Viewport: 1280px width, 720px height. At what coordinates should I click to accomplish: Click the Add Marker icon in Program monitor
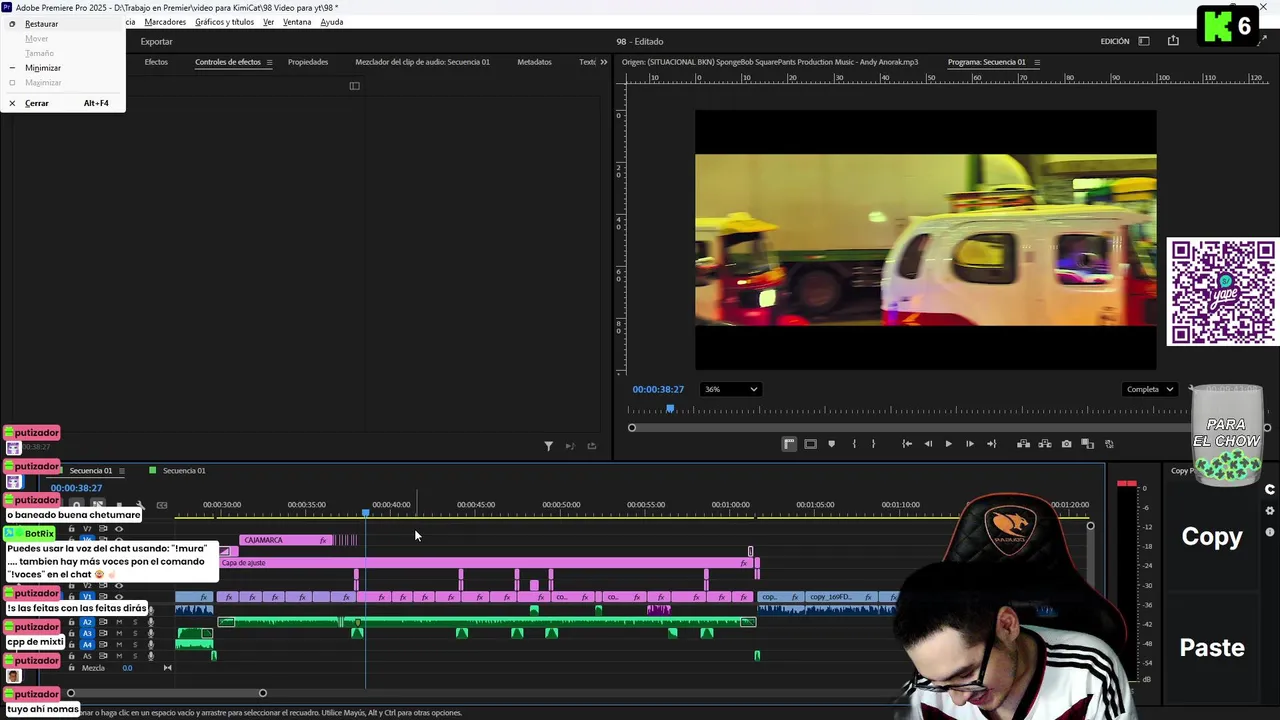tap(831, 444)
